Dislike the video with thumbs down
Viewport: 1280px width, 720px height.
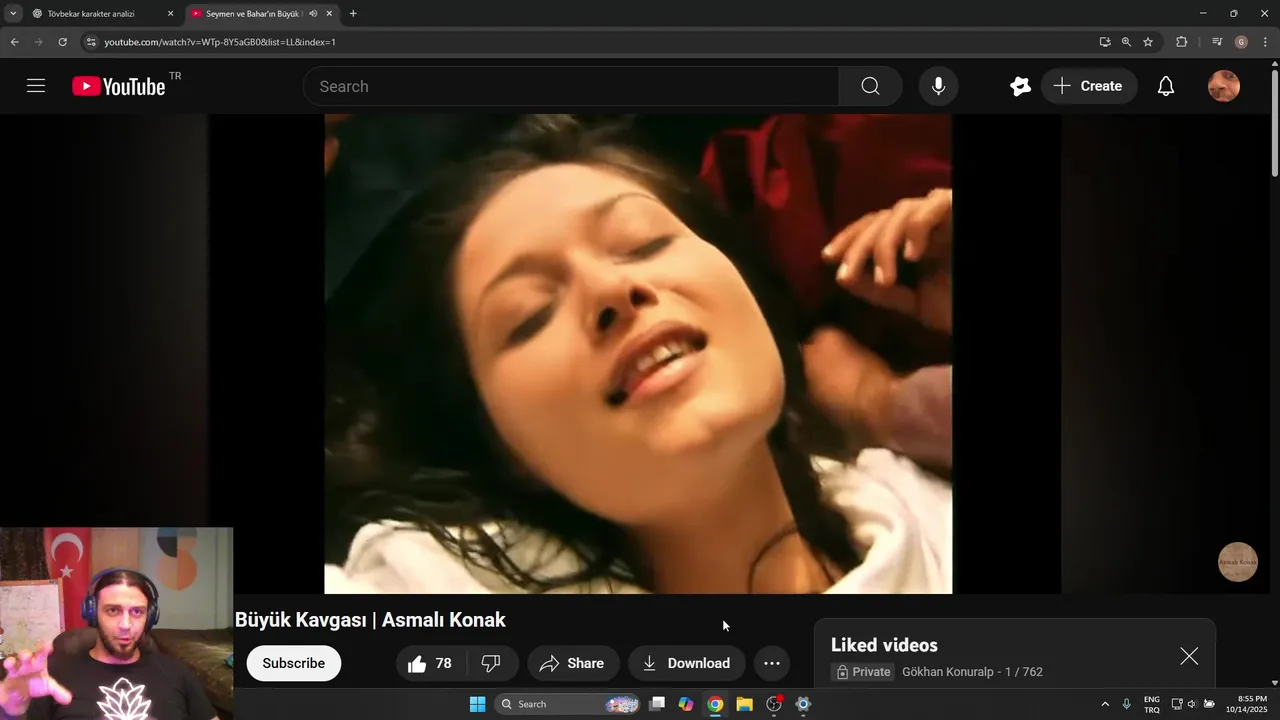point(491,663)
